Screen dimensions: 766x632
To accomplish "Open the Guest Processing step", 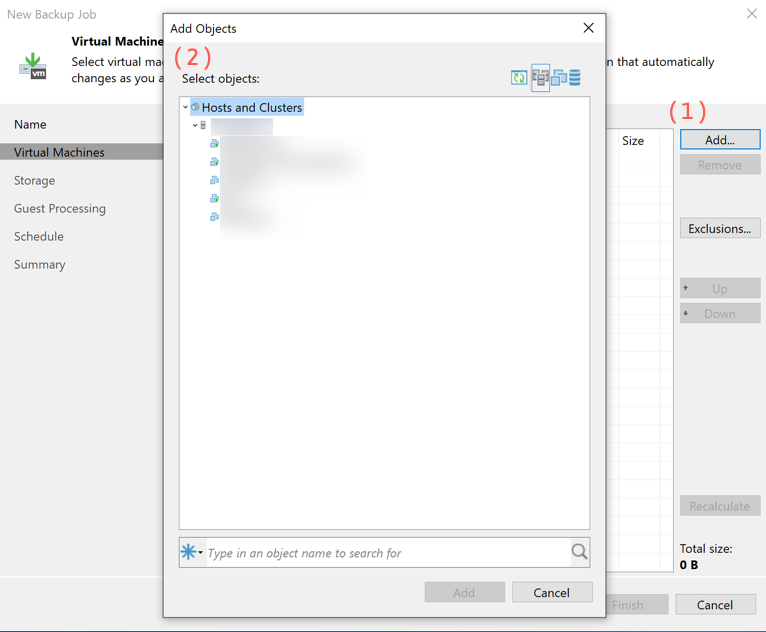I will [60, 208].
